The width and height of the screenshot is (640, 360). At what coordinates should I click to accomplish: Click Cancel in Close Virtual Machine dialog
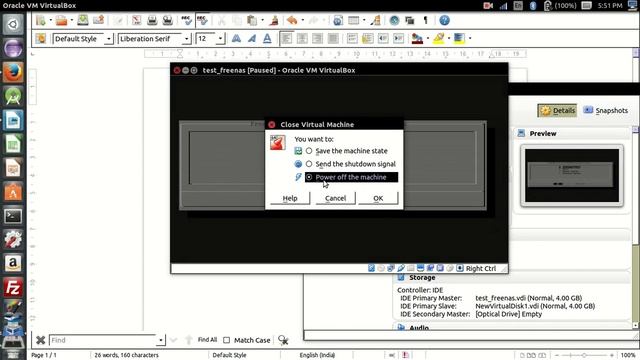[x=336, y=198]
